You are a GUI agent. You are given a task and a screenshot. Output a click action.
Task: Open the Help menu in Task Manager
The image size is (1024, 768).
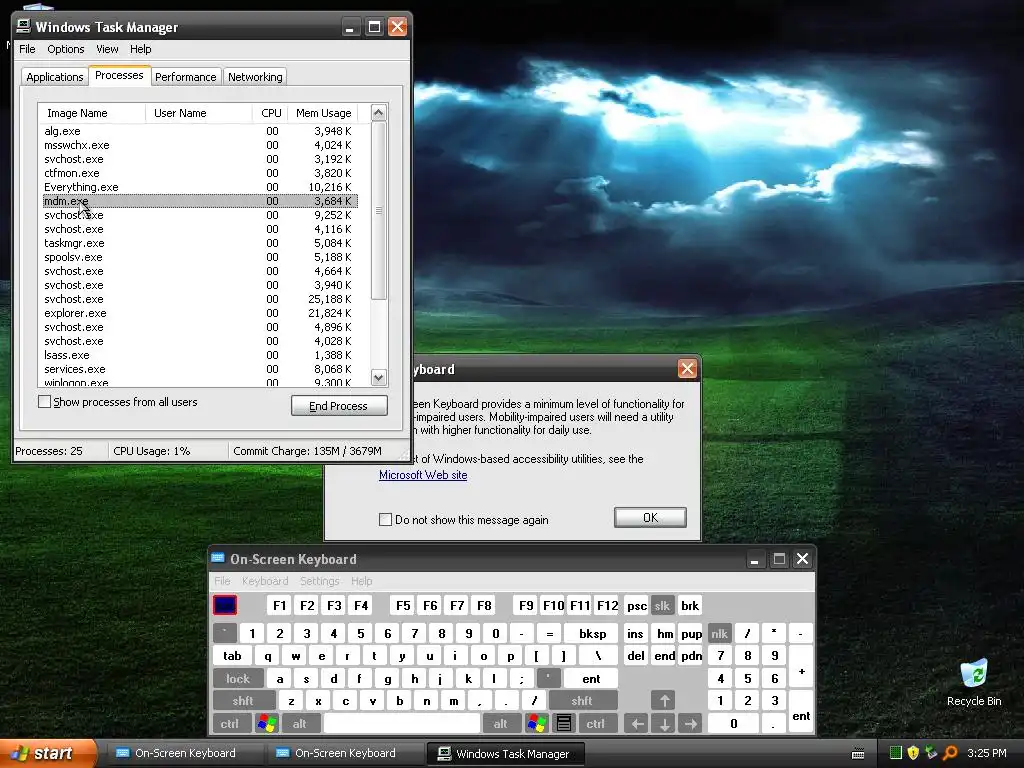[x=140, y=49]
